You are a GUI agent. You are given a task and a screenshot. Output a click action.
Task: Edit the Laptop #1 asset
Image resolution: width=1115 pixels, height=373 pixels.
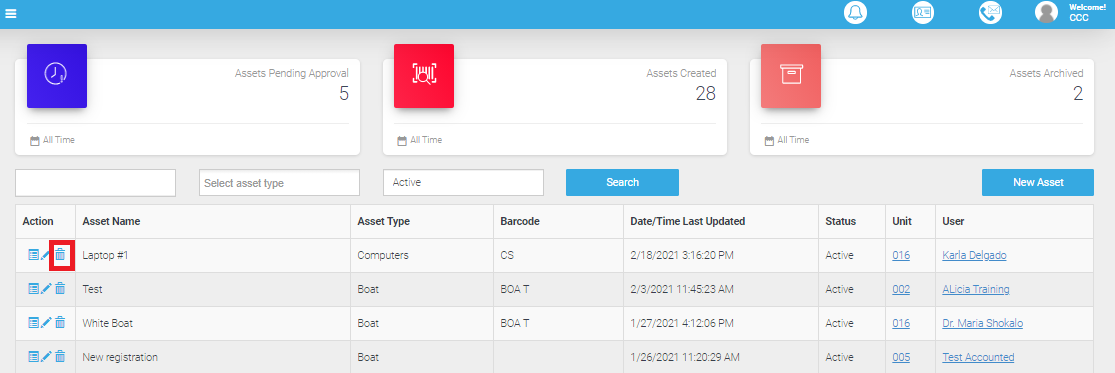pyautogui.click(x=46, y=254)
